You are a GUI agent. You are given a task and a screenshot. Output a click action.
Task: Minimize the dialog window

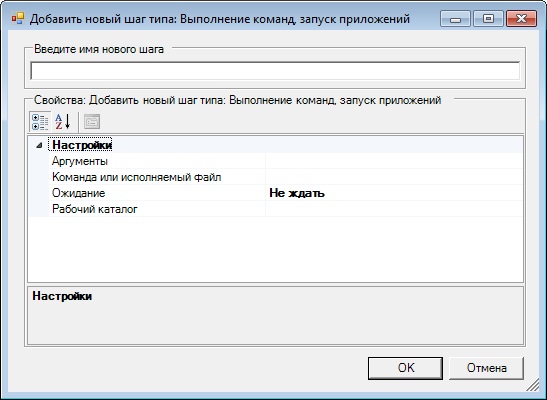click(455, 19)
